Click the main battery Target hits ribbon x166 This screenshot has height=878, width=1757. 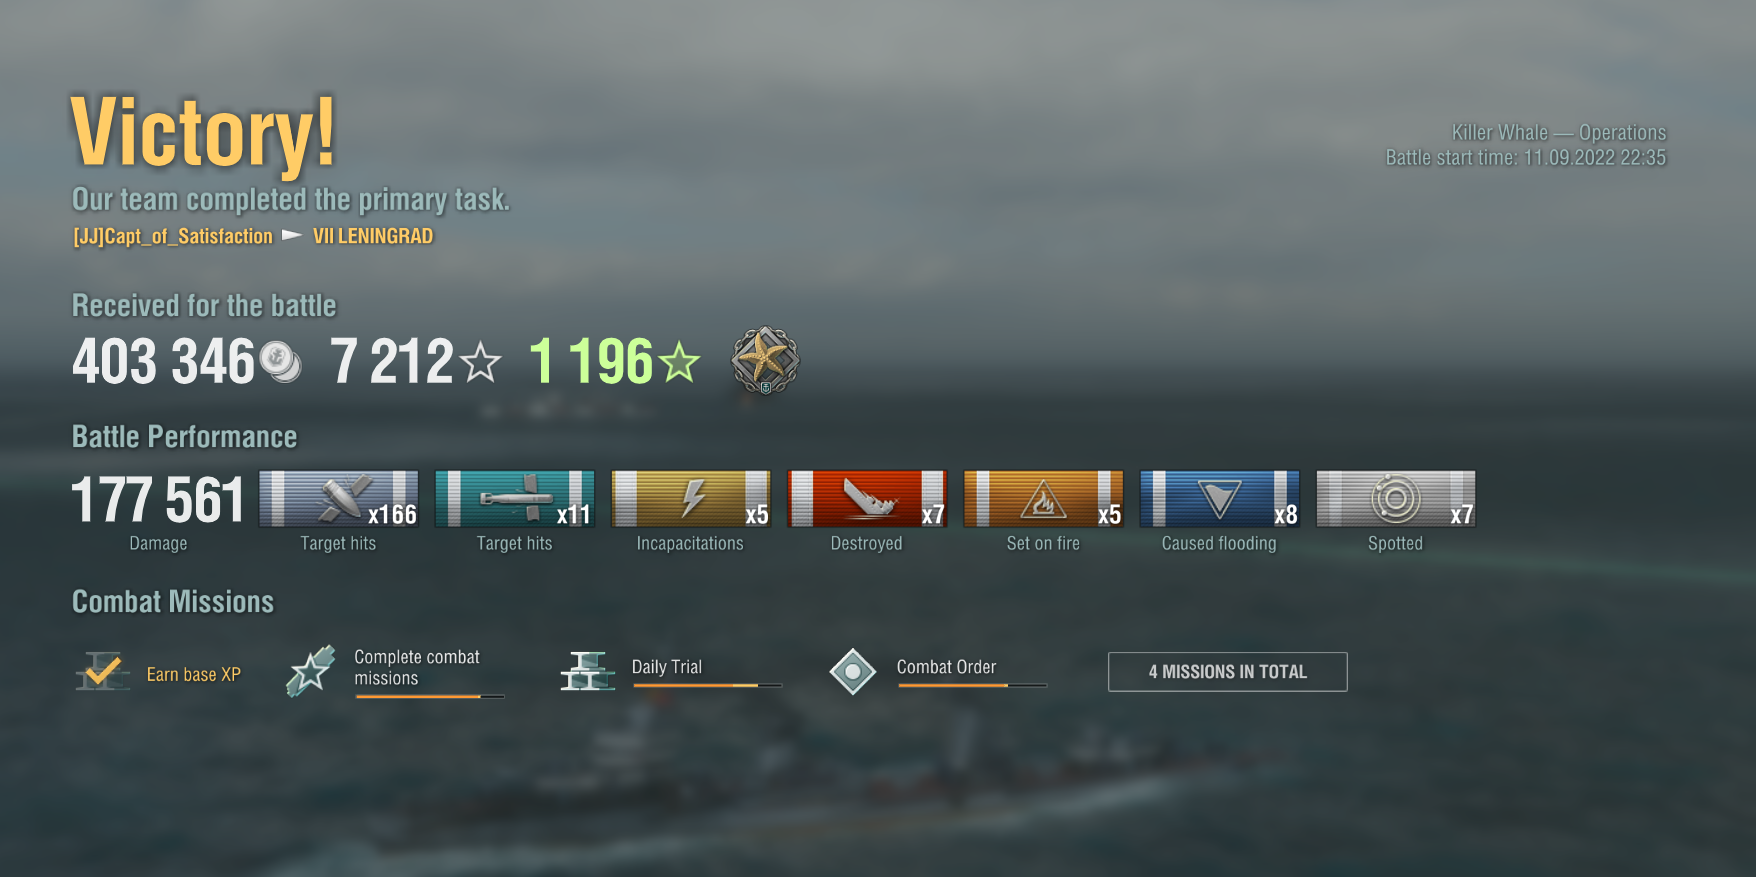coord(339,498)
